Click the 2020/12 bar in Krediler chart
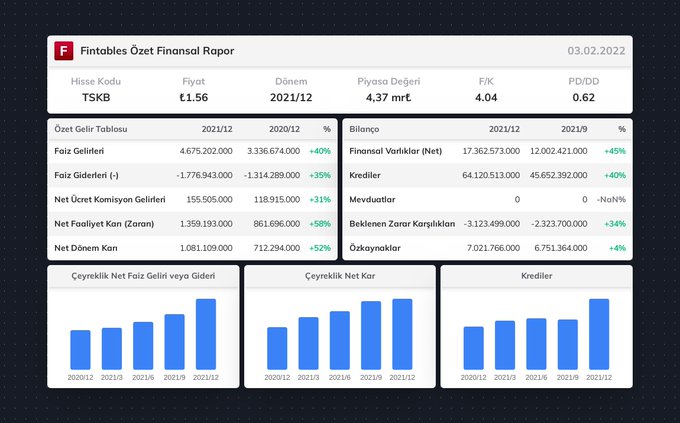680x423 pixels. point(474,348)
